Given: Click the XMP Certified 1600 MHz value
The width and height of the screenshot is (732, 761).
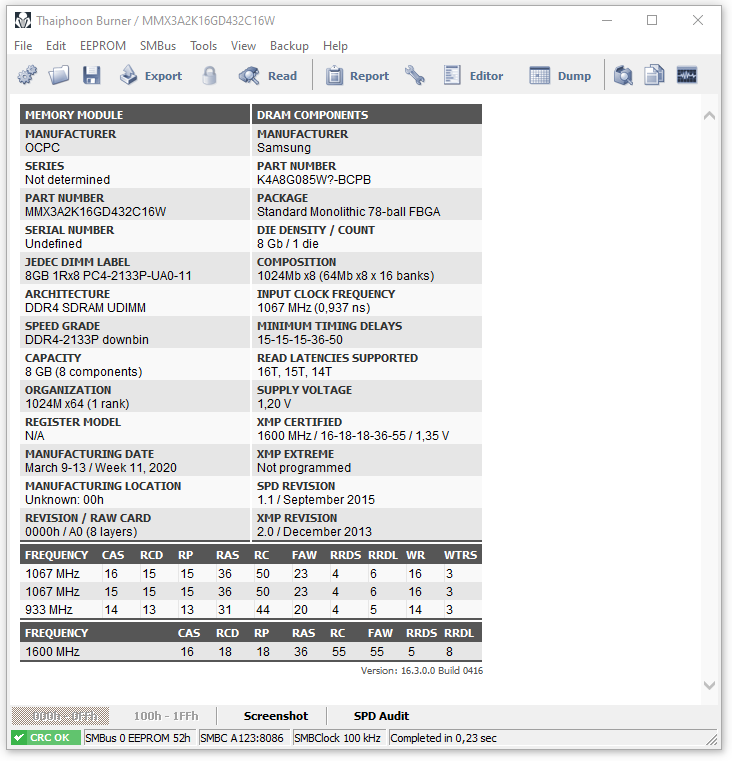Looking at the screenshot, I should (353, 436).
